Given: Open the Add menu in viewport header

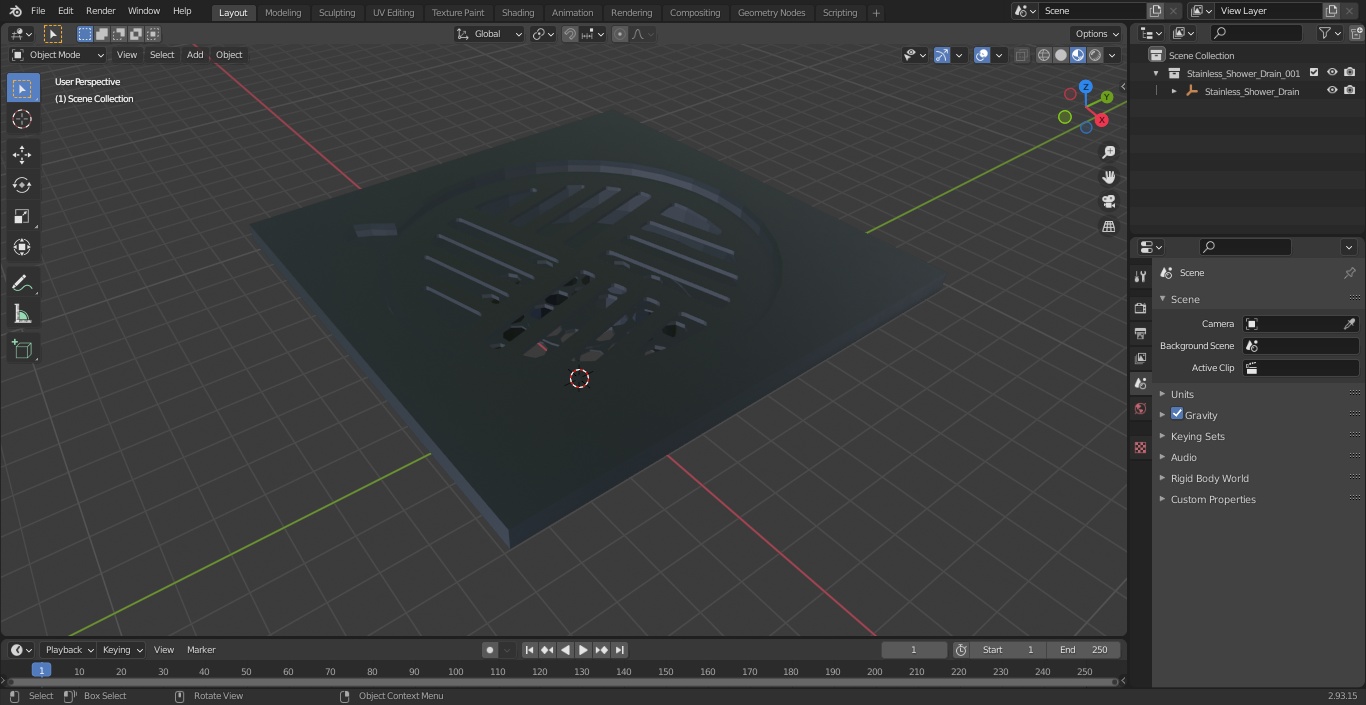Looking at the screenshot, I should (x=195, y=55).
